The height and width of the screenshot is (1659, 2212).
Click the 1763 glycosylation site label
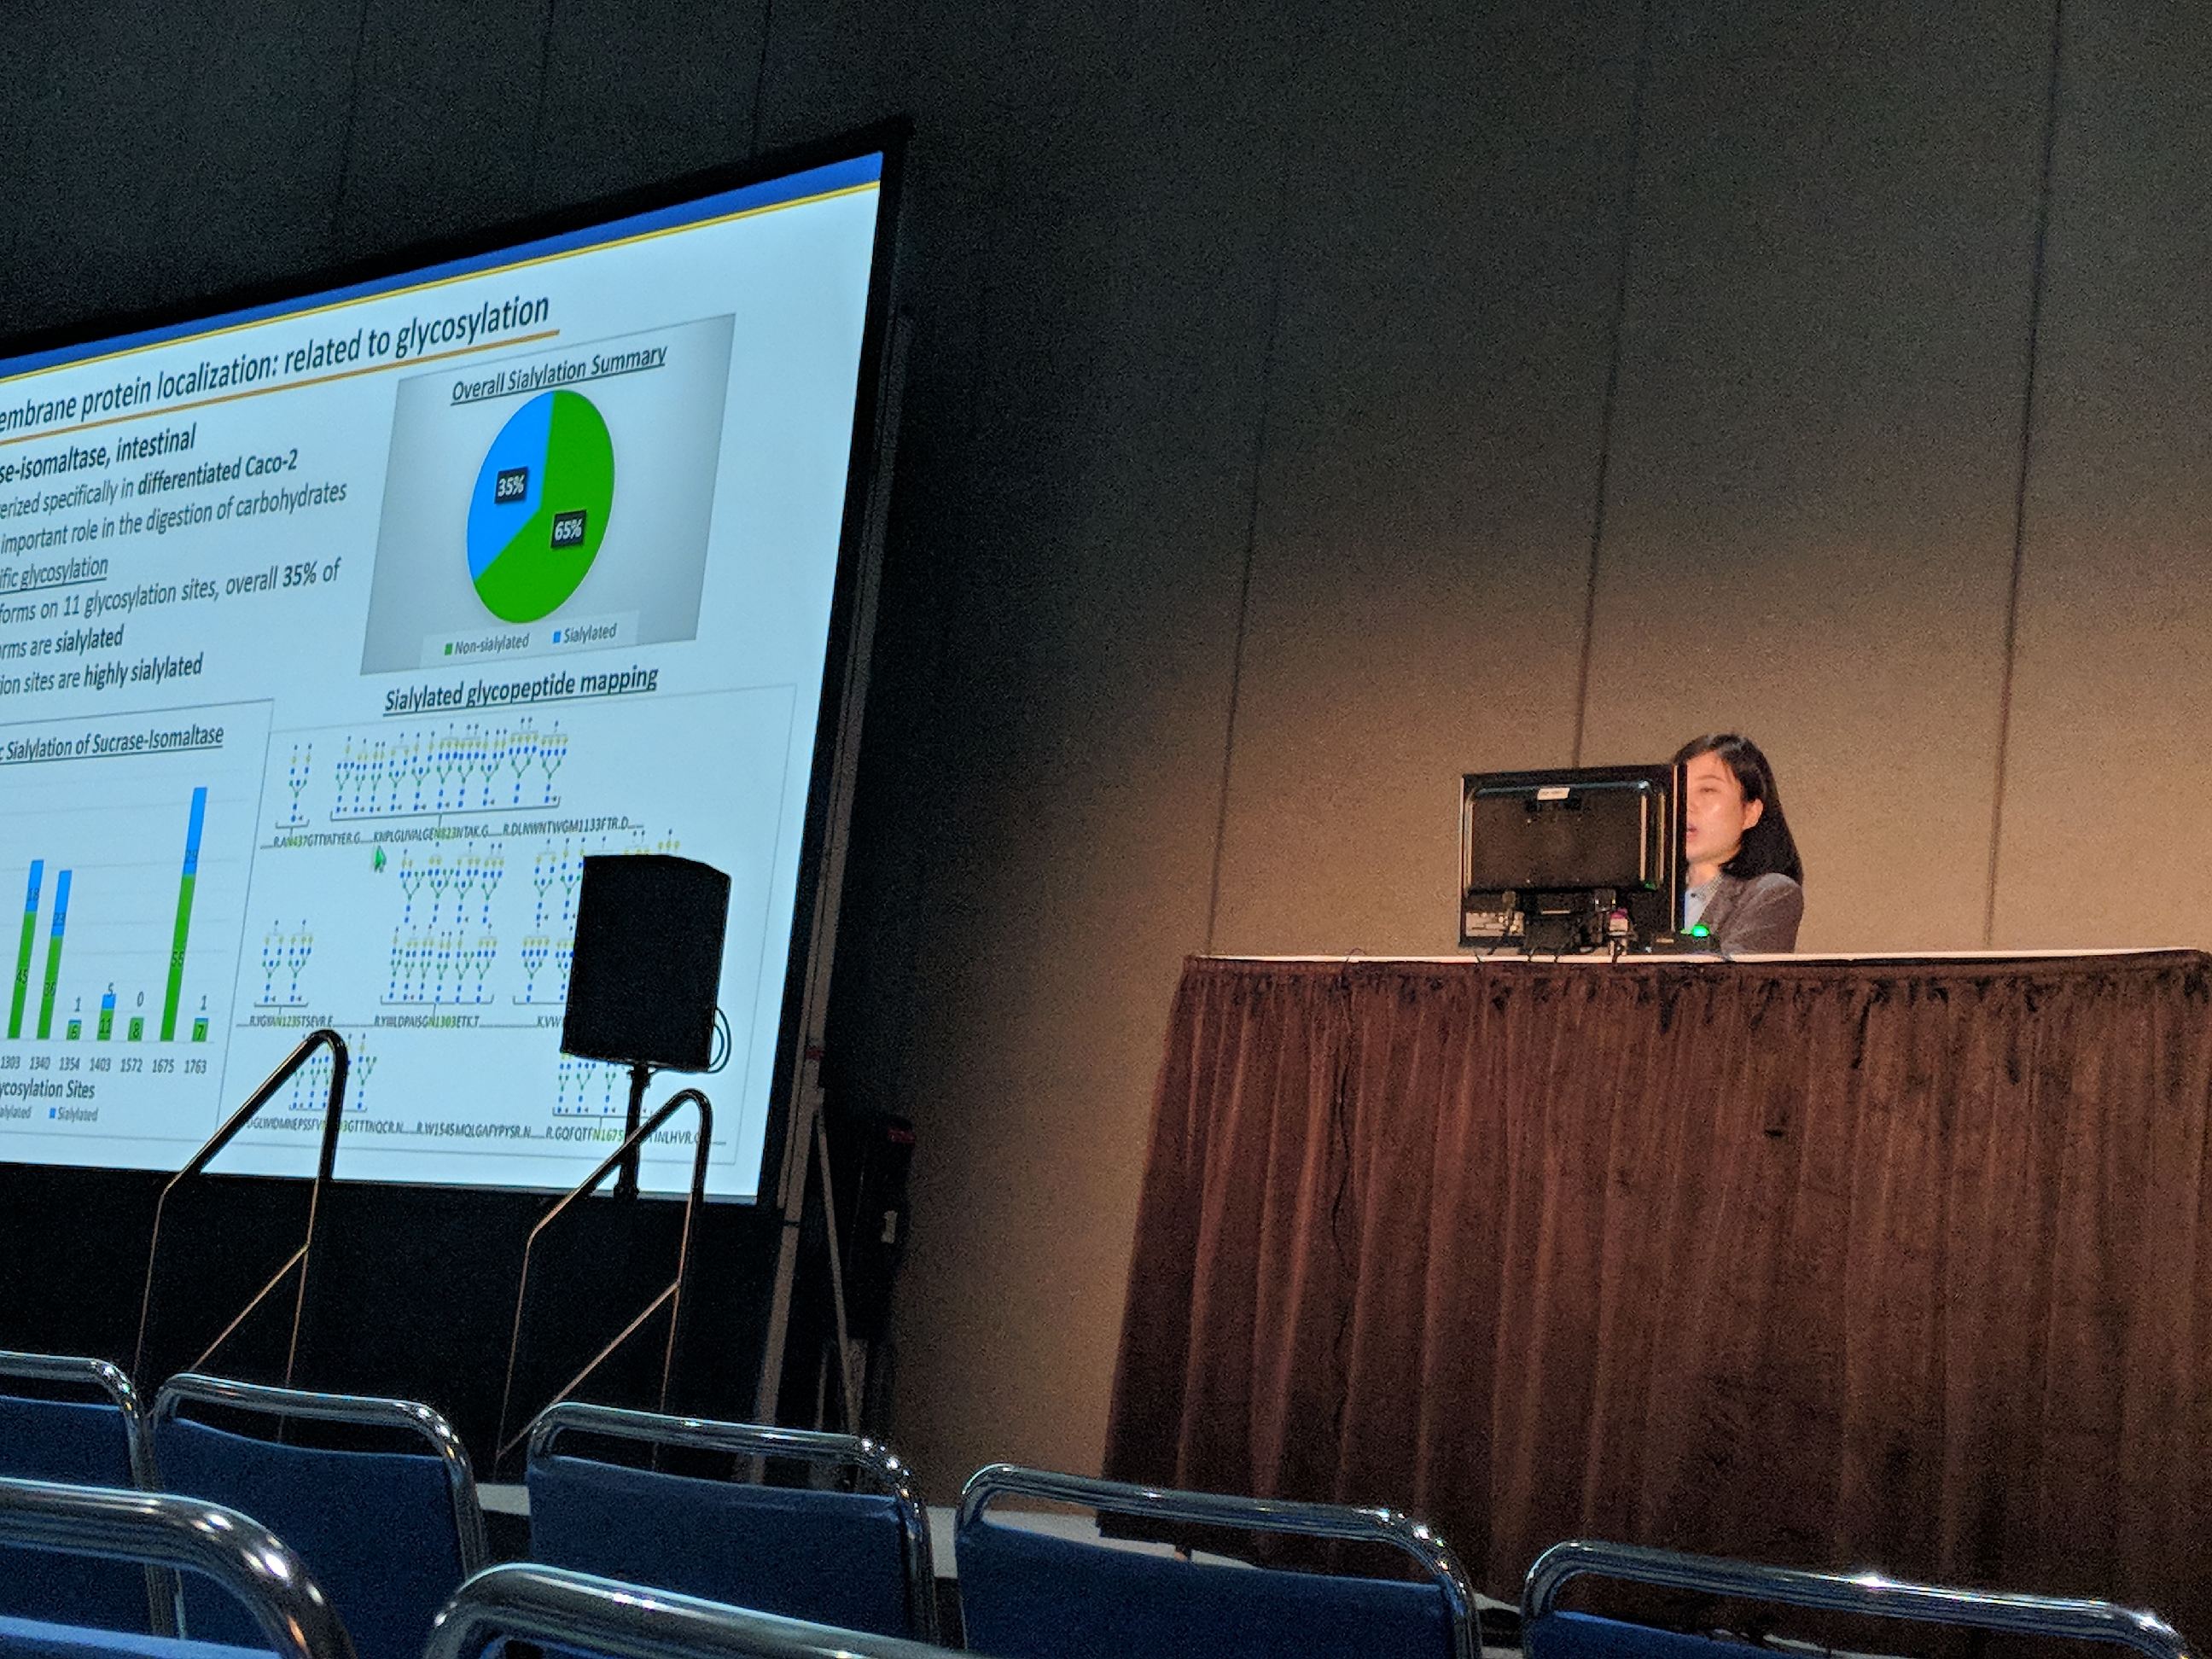196,1066
